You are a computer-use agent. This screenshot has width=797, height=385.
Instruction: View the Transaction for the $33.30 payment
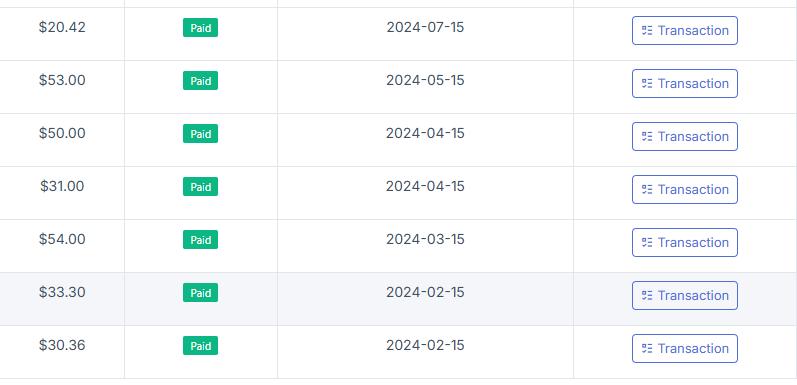[685, 295]
